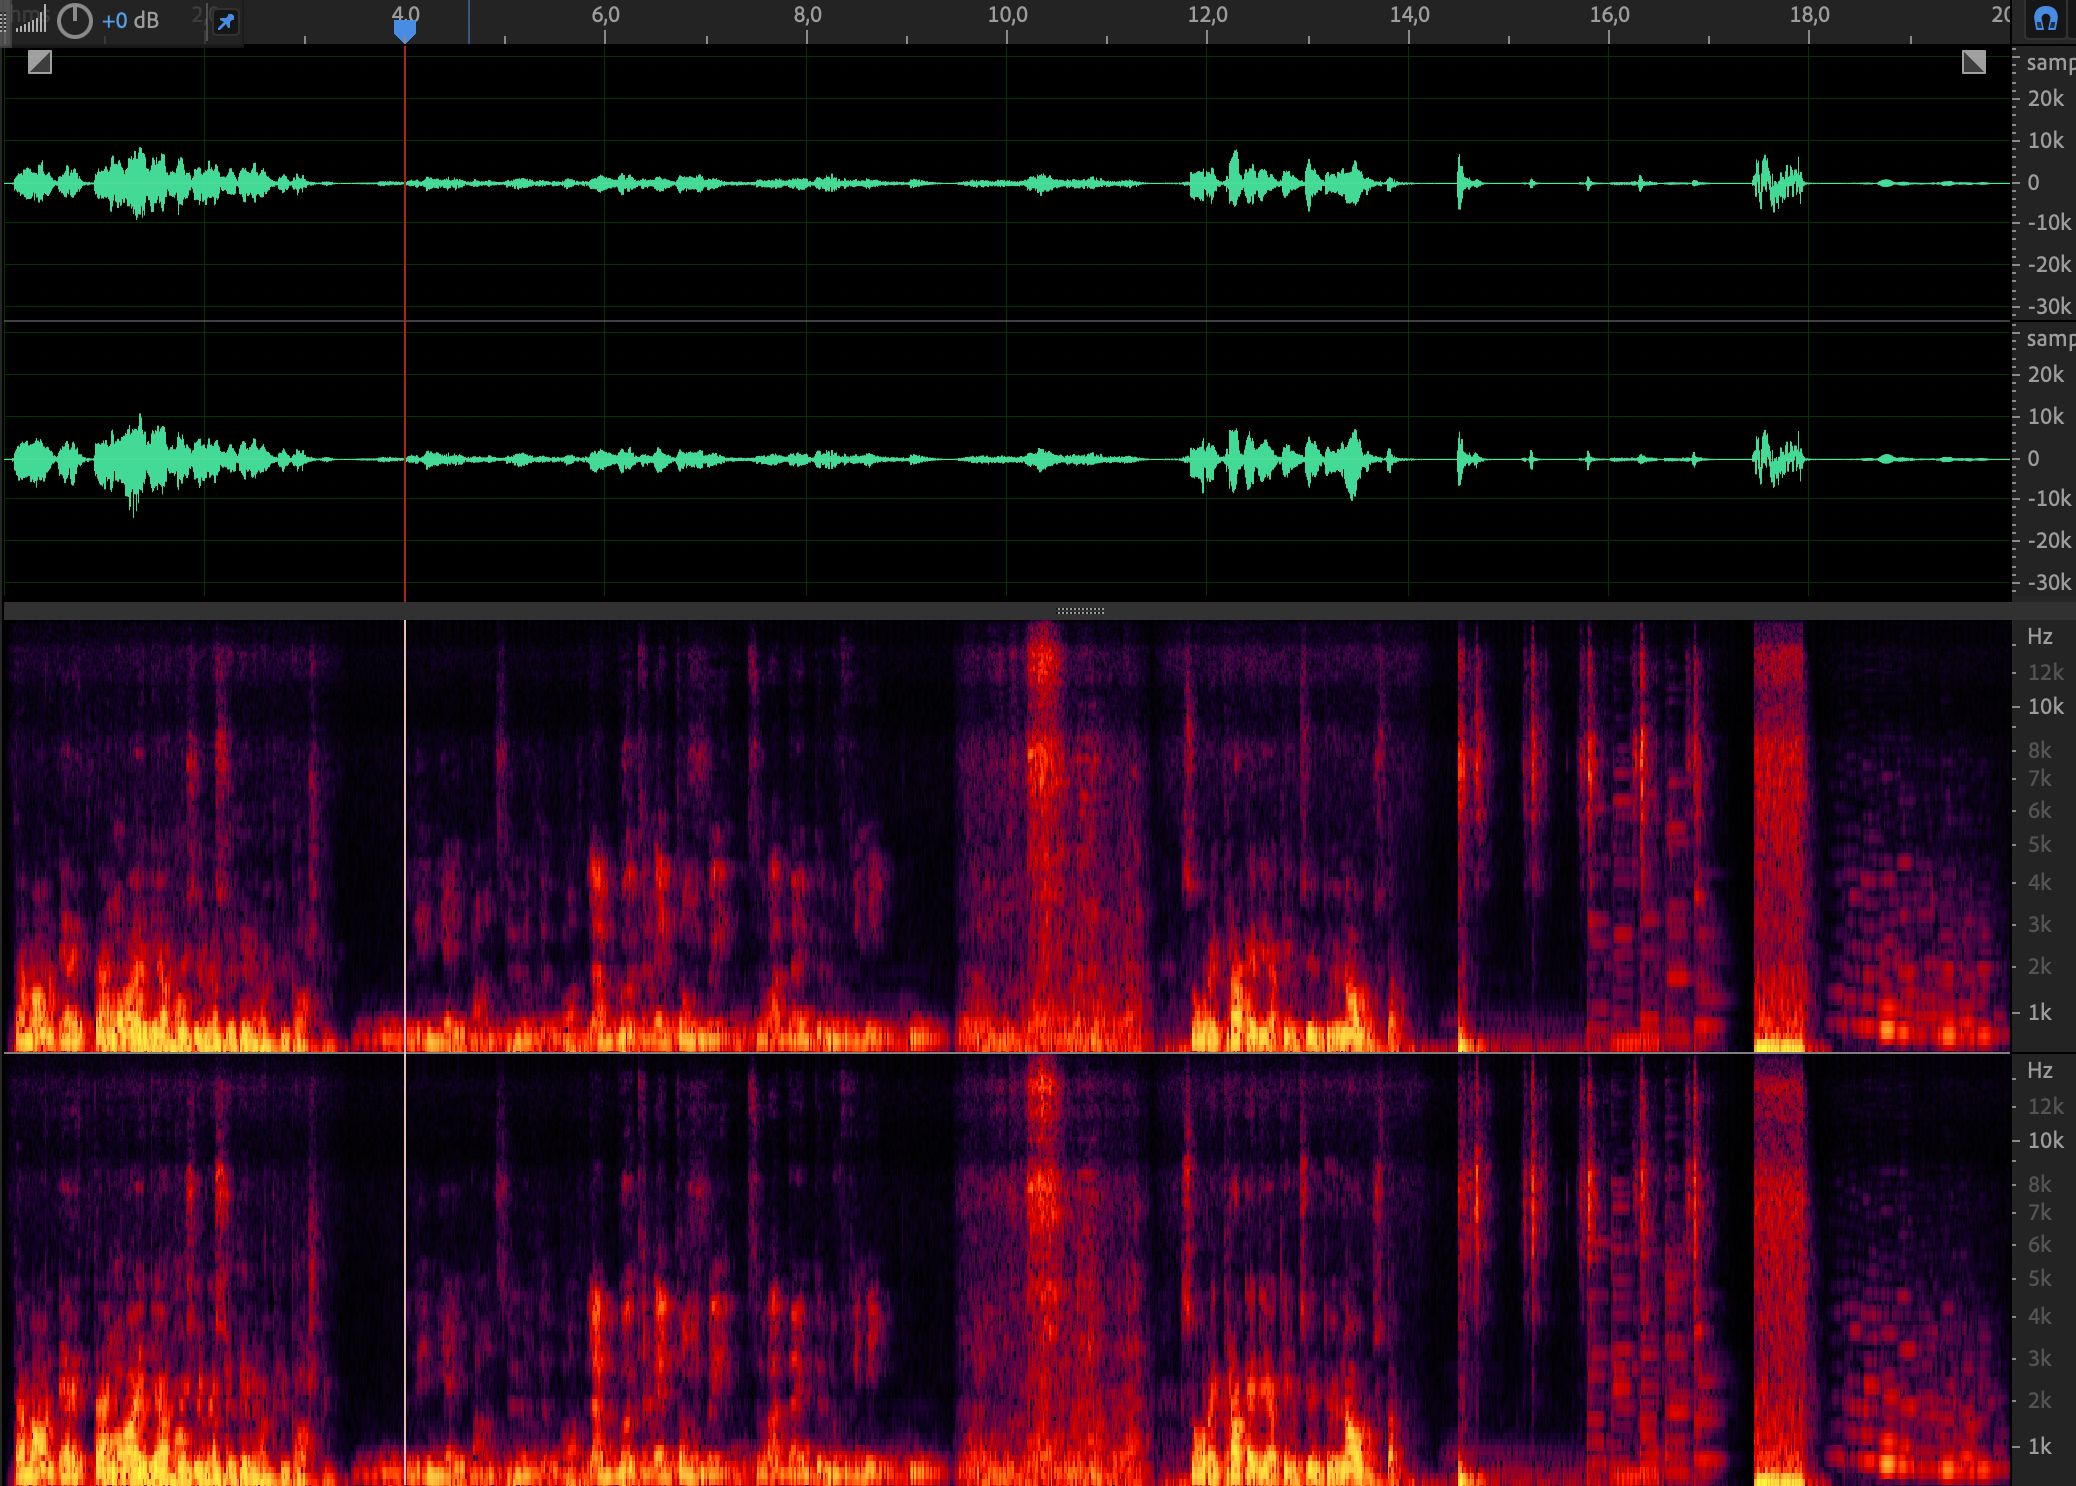Click the HUD grip handle at left
2076x1486 pixels.
4,22
